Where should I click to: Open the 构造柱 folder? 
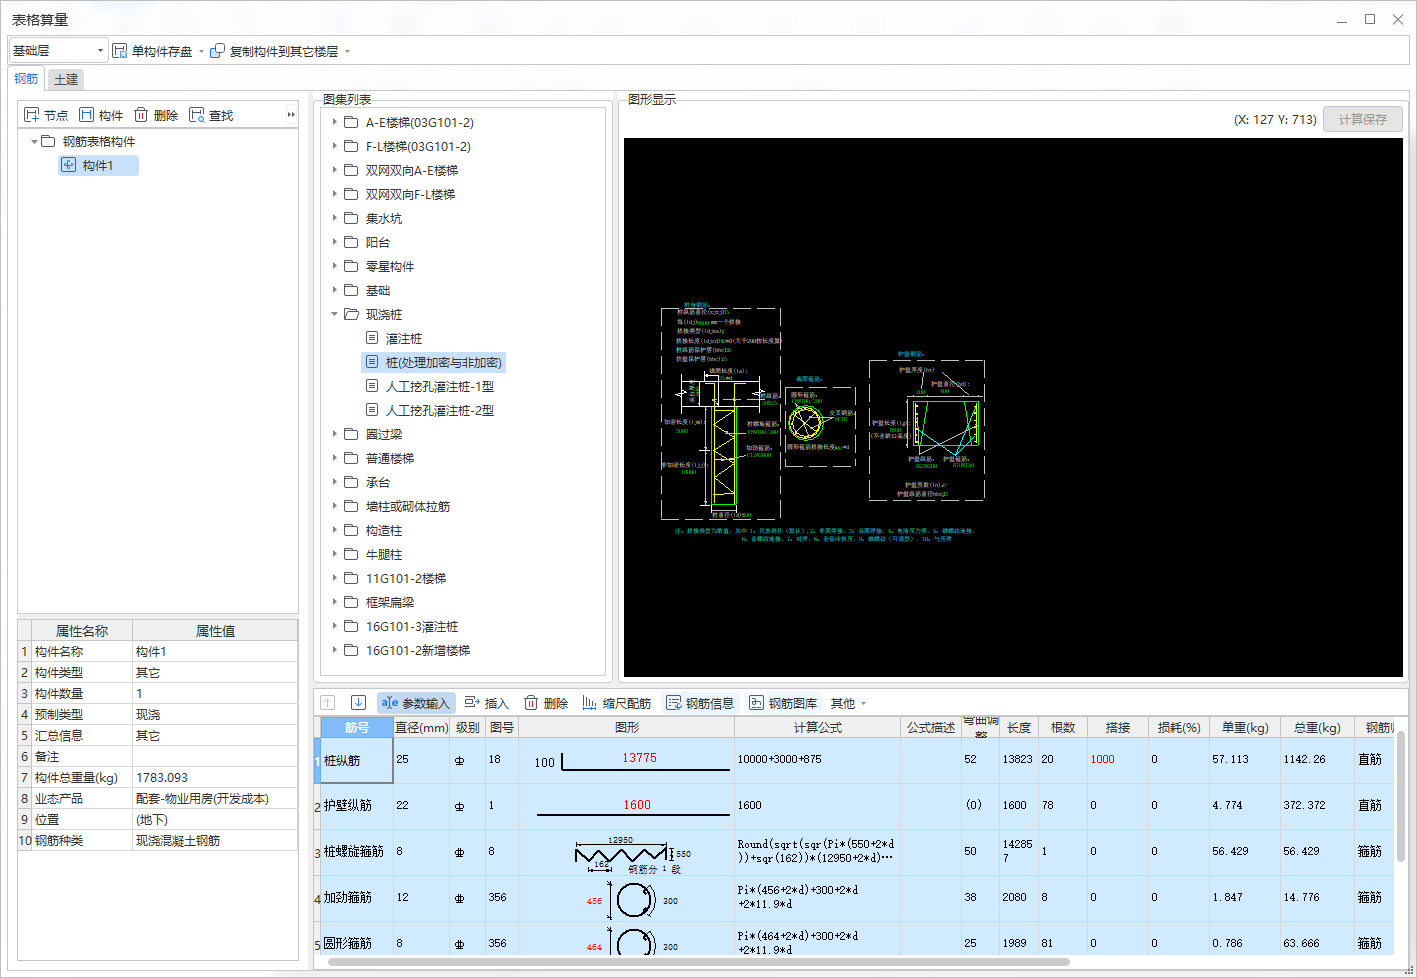[383, 530]
